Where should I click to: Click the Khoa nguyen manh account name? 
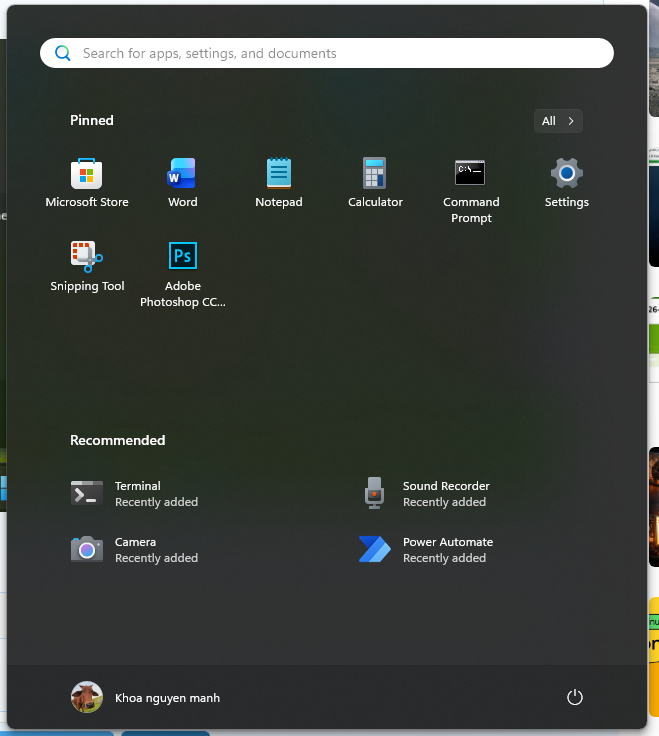[168, 698]
